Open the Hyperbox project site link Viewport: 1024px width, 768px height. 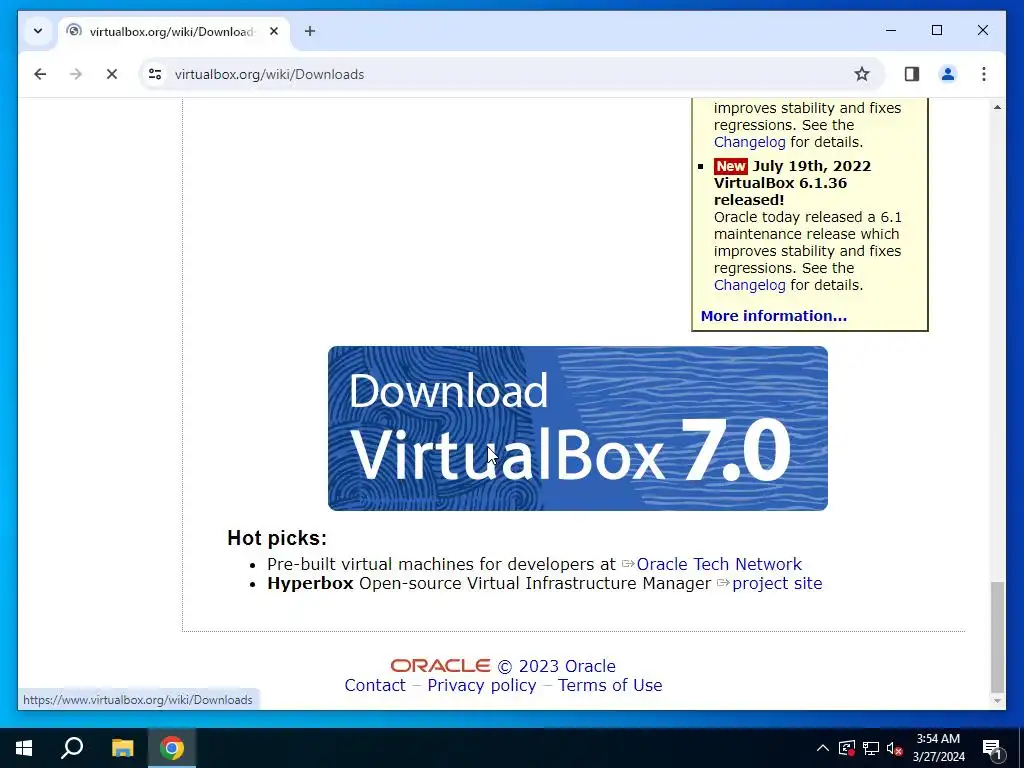point(776,583)
